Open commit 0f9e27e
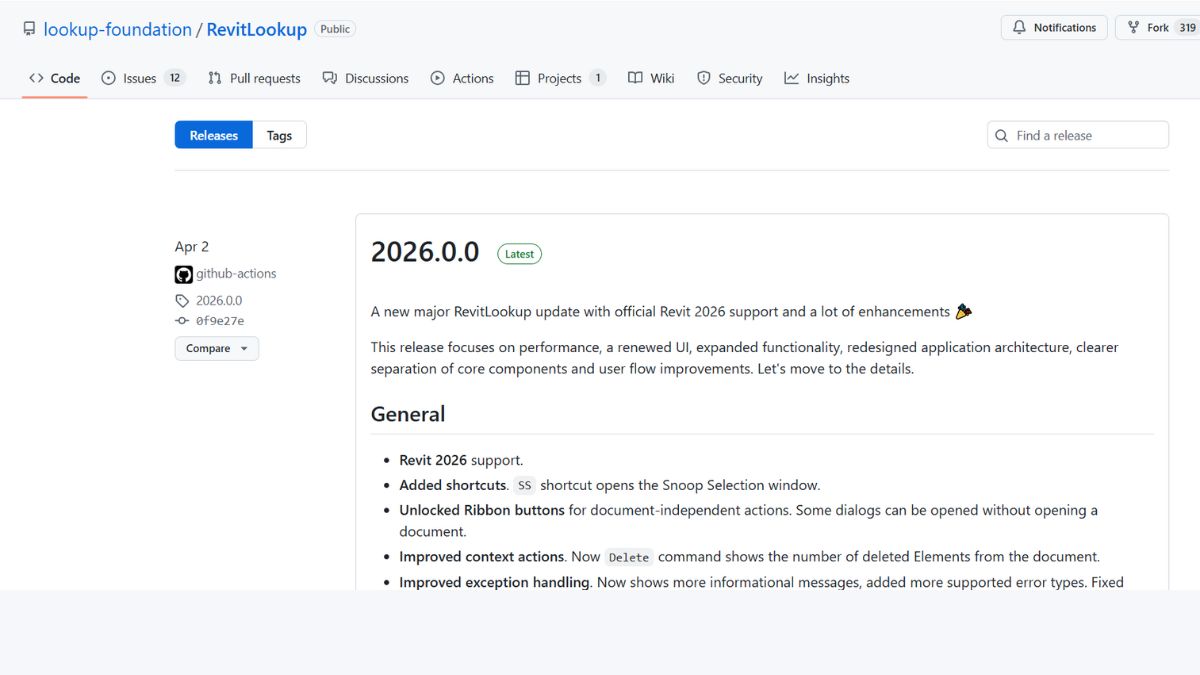This screenshot has width=1200, height=675. click(220, 321)
